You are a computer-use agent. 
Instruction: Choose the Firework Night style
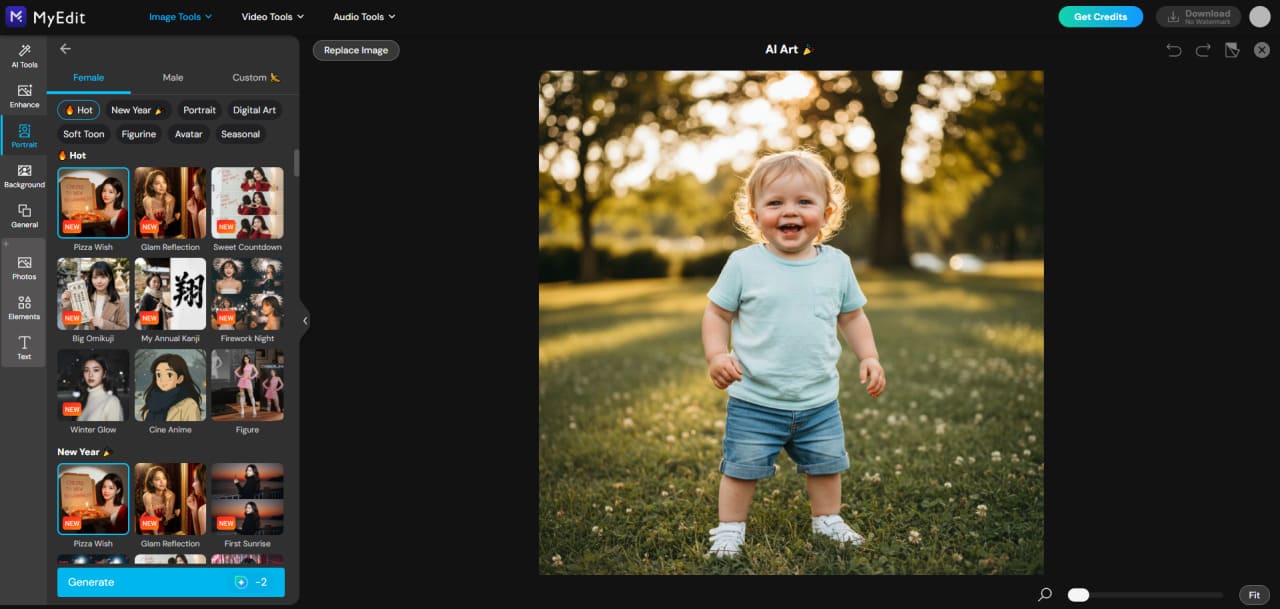point(247,294)
